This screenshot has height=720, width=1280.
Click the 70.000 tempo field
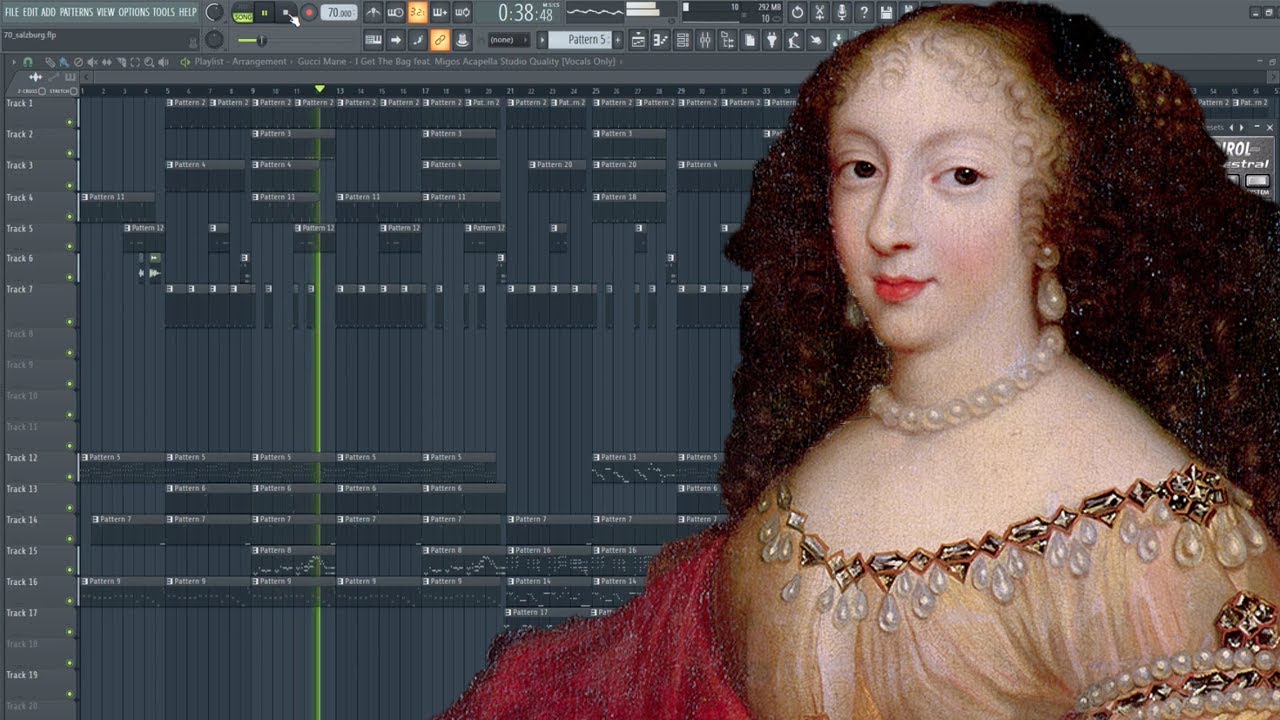point(339,13)
